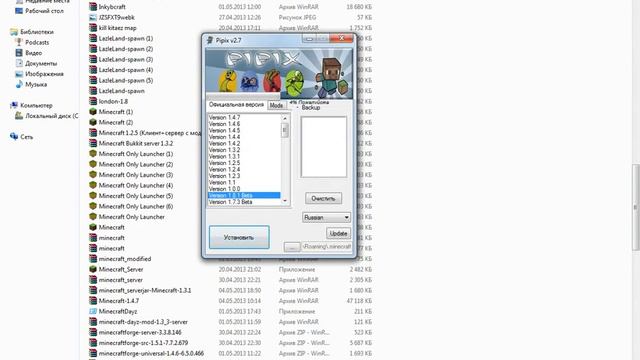Image resolution: width=640 pixels, height=360 pixels.
Task: Click file name Minecraft Only Launcher (6)
Action: (x=136, y=207)
